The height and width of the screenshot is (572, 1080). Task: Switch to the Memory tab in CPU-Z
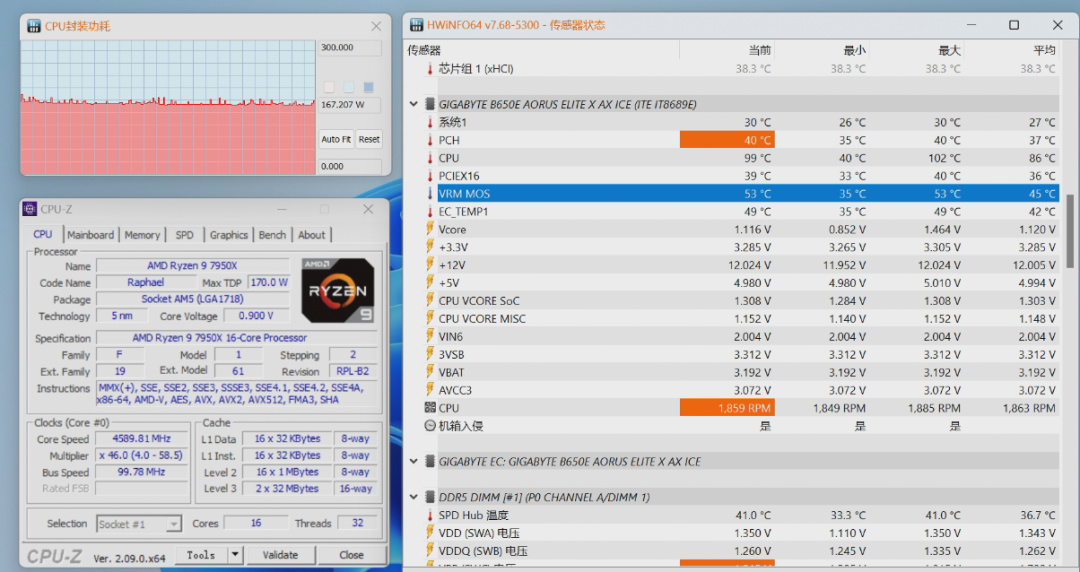(142, 235)
